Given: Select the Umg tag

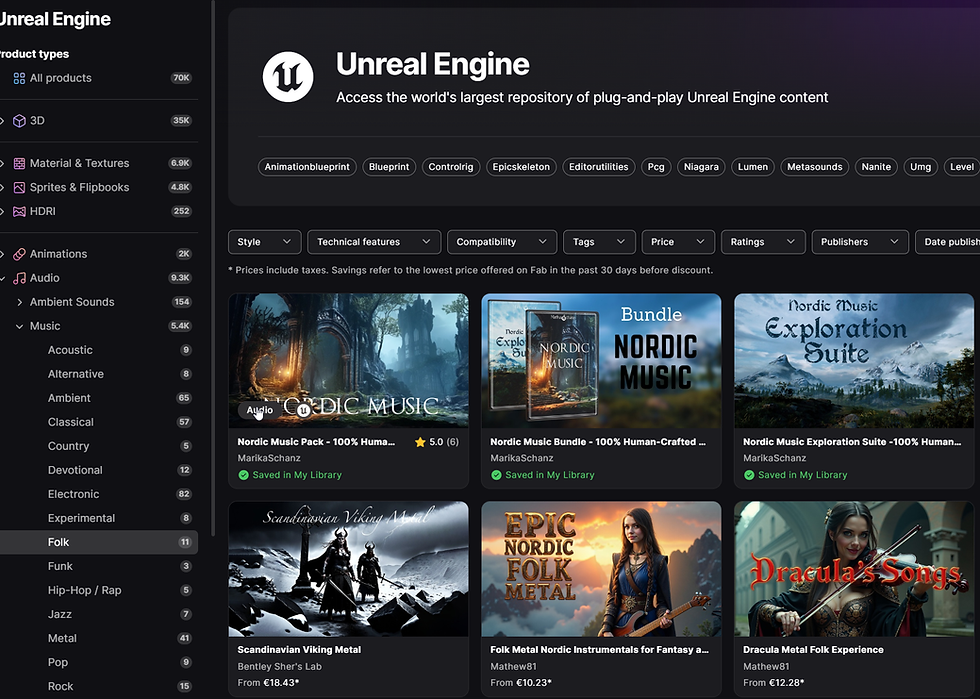Looking at the screenshot, I should tap(920, 167).
